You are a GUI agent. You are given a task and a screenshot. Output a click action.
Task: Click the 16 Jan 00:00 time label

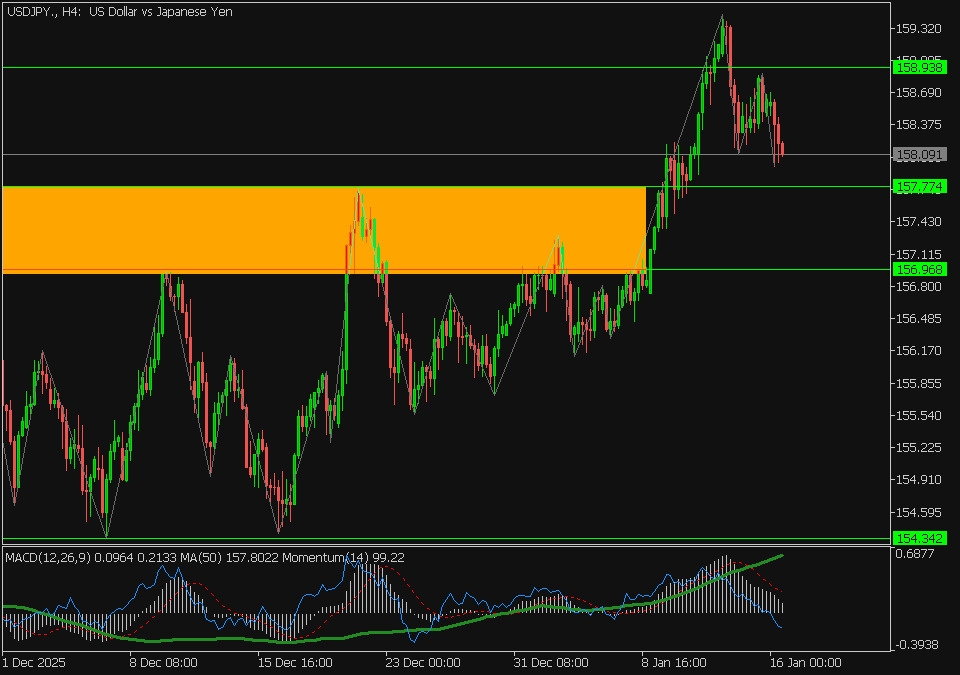(x=804, y=662)
